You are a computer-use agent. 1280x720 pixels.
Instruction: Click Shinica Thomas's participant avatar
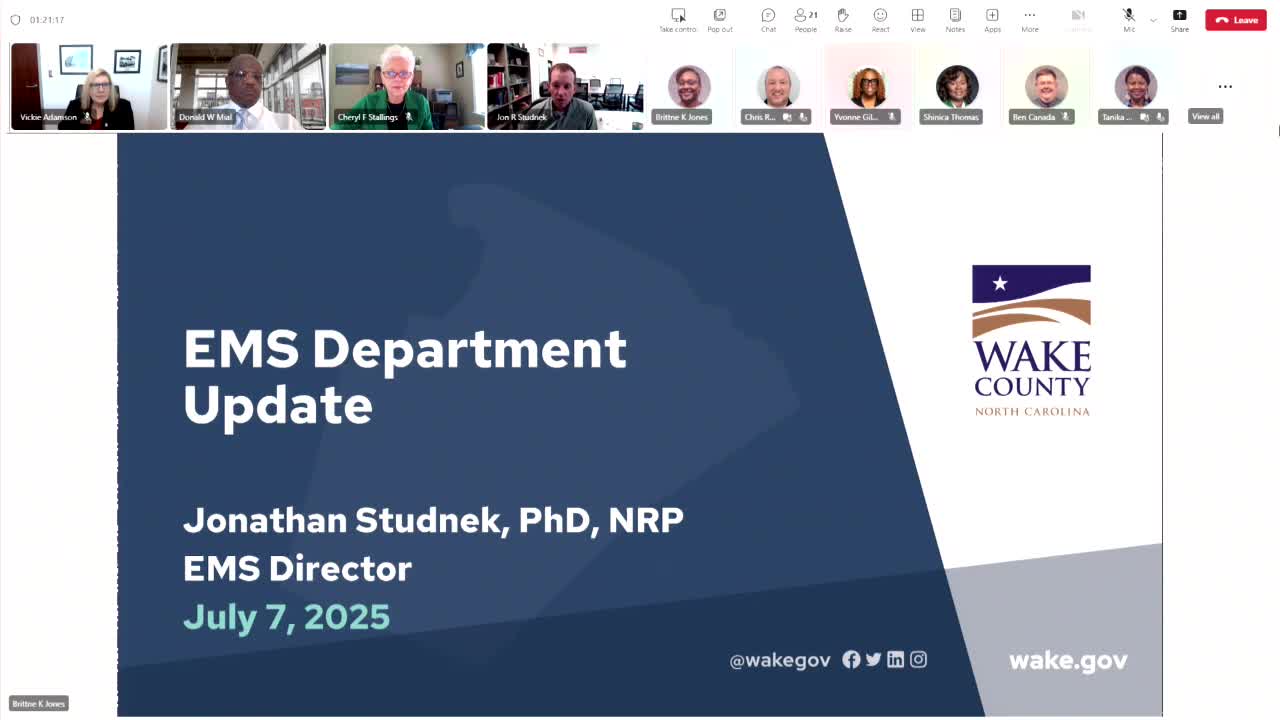click(x=957, y=87)
